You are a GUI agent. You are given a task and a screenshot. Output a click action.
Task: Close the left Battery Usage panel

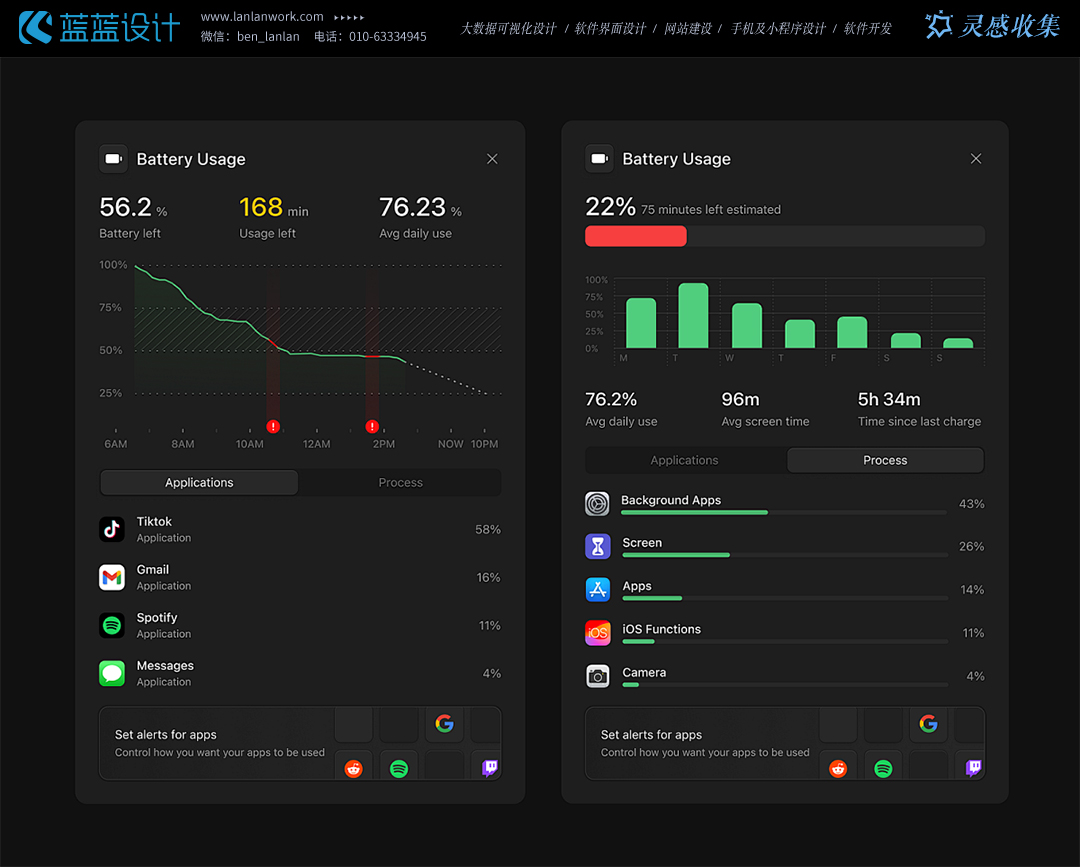click(x=492, y=159)
